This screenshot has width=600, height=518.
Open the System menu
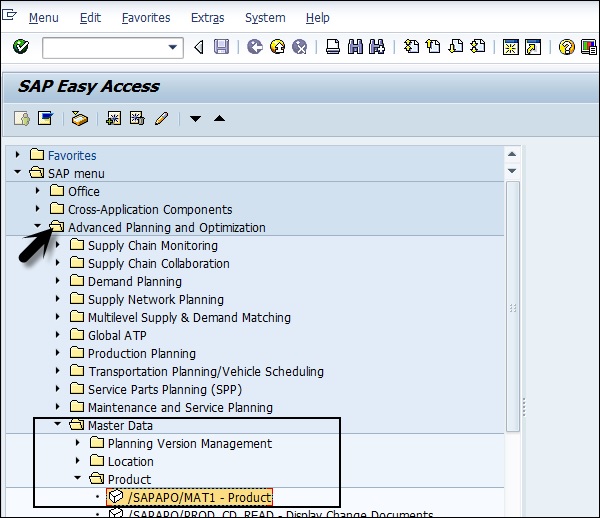pos(264,18)
